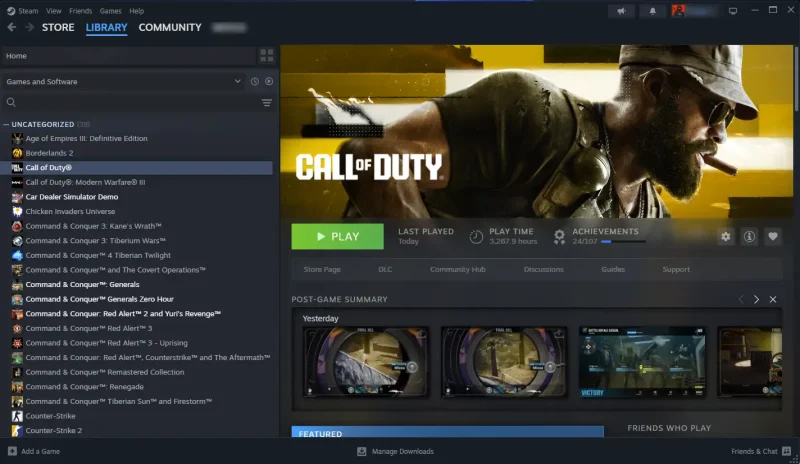Open the Games menu
The image size is (800, 464).
(110, 11)
